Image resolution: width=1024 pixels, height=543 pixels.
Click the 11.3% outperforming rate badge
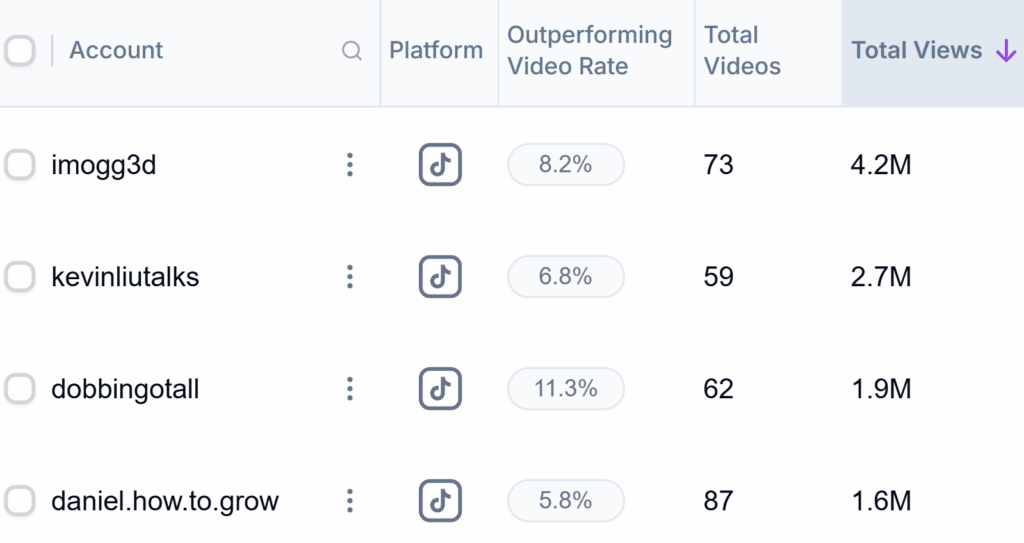click(x=566, y=389)
